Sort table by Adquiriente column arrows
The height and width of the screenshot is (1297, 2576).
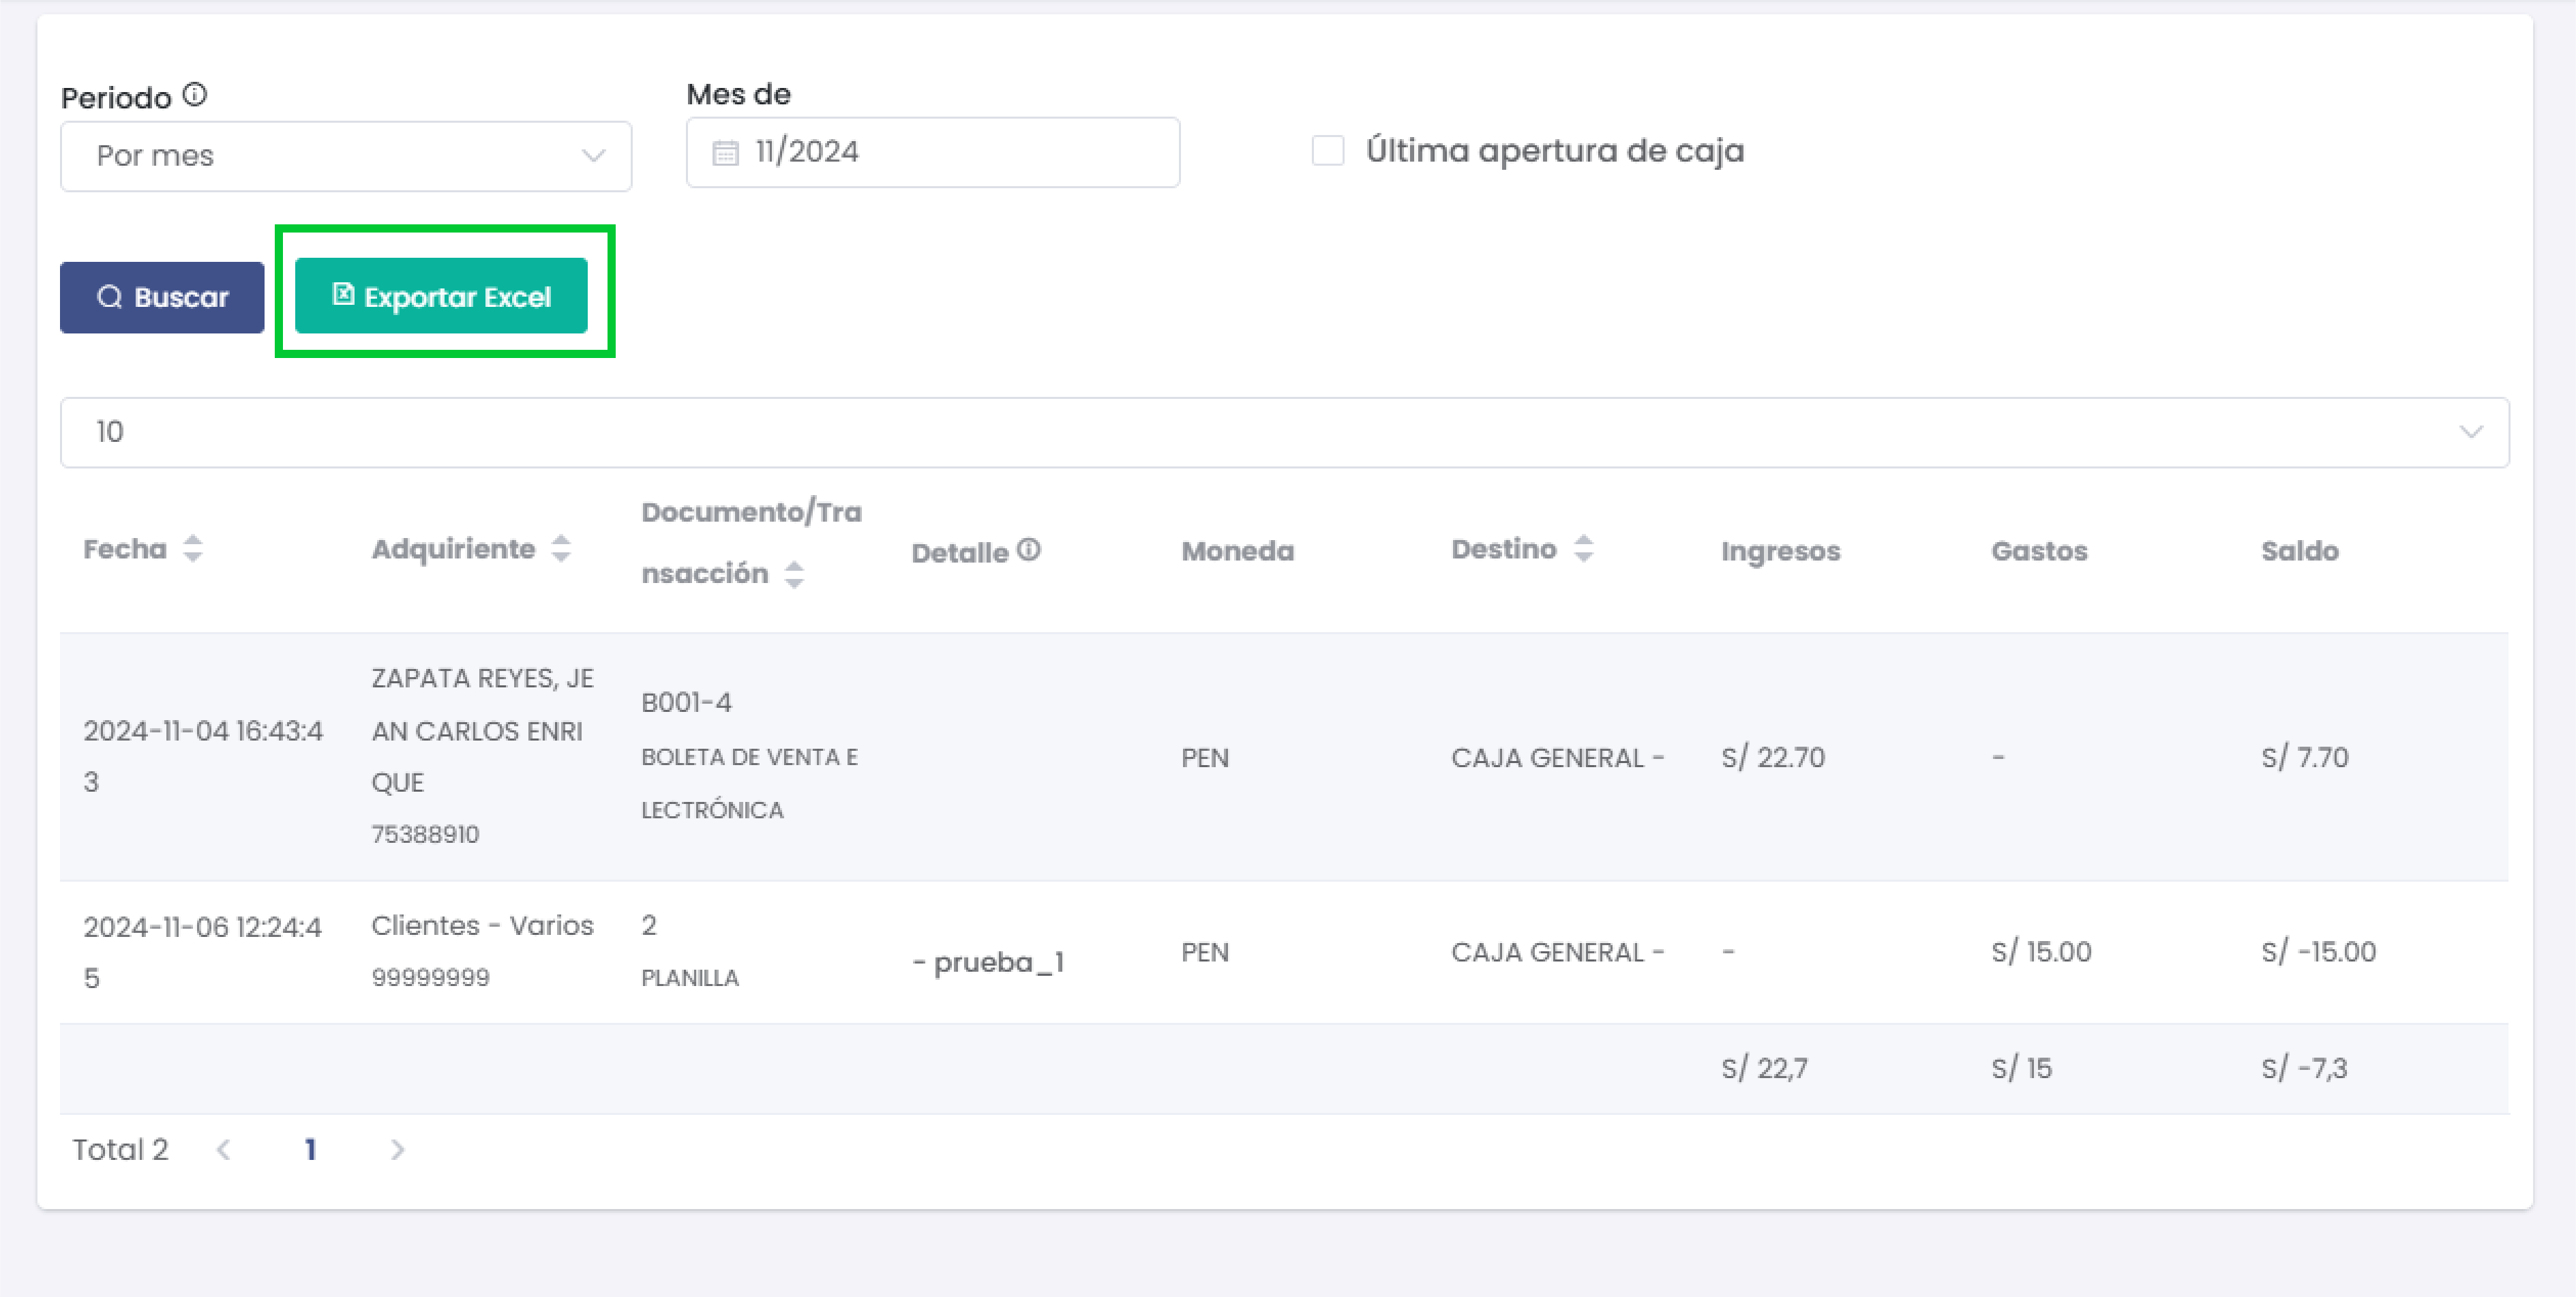click(x=561, y=549)
